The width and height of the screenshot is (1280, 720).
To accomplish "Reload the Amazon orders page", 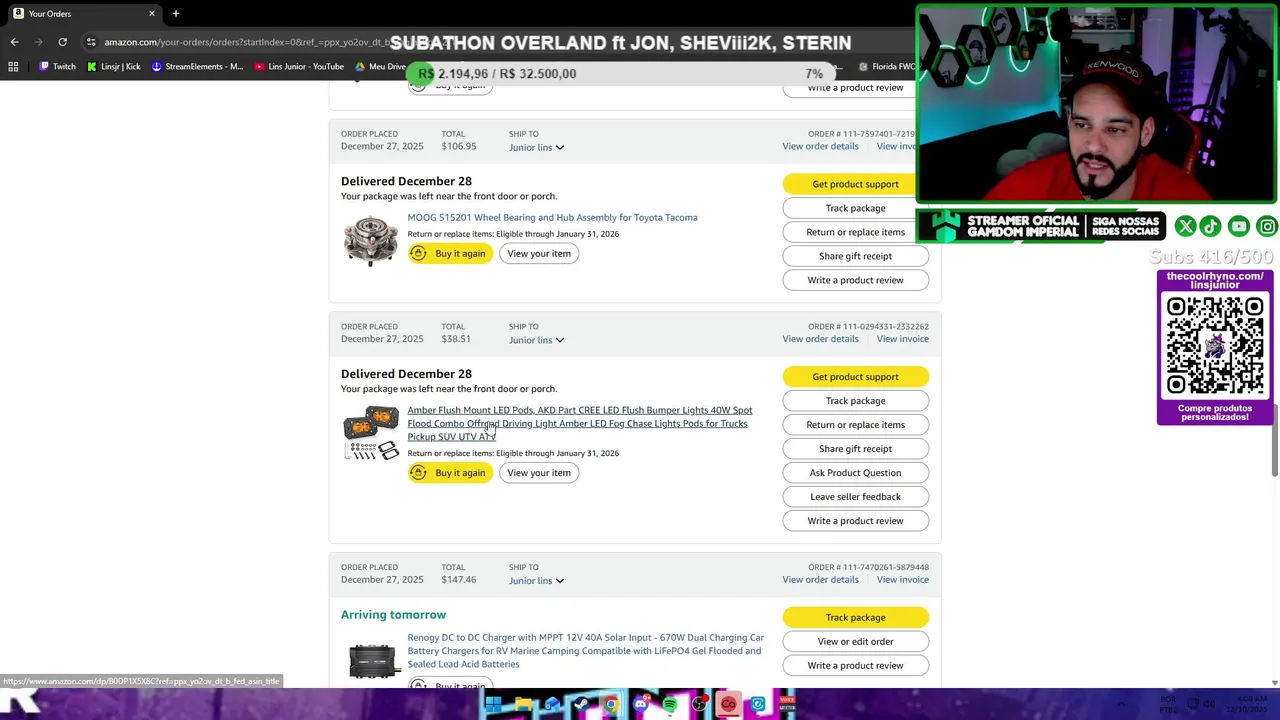I will tap(62, 42).
